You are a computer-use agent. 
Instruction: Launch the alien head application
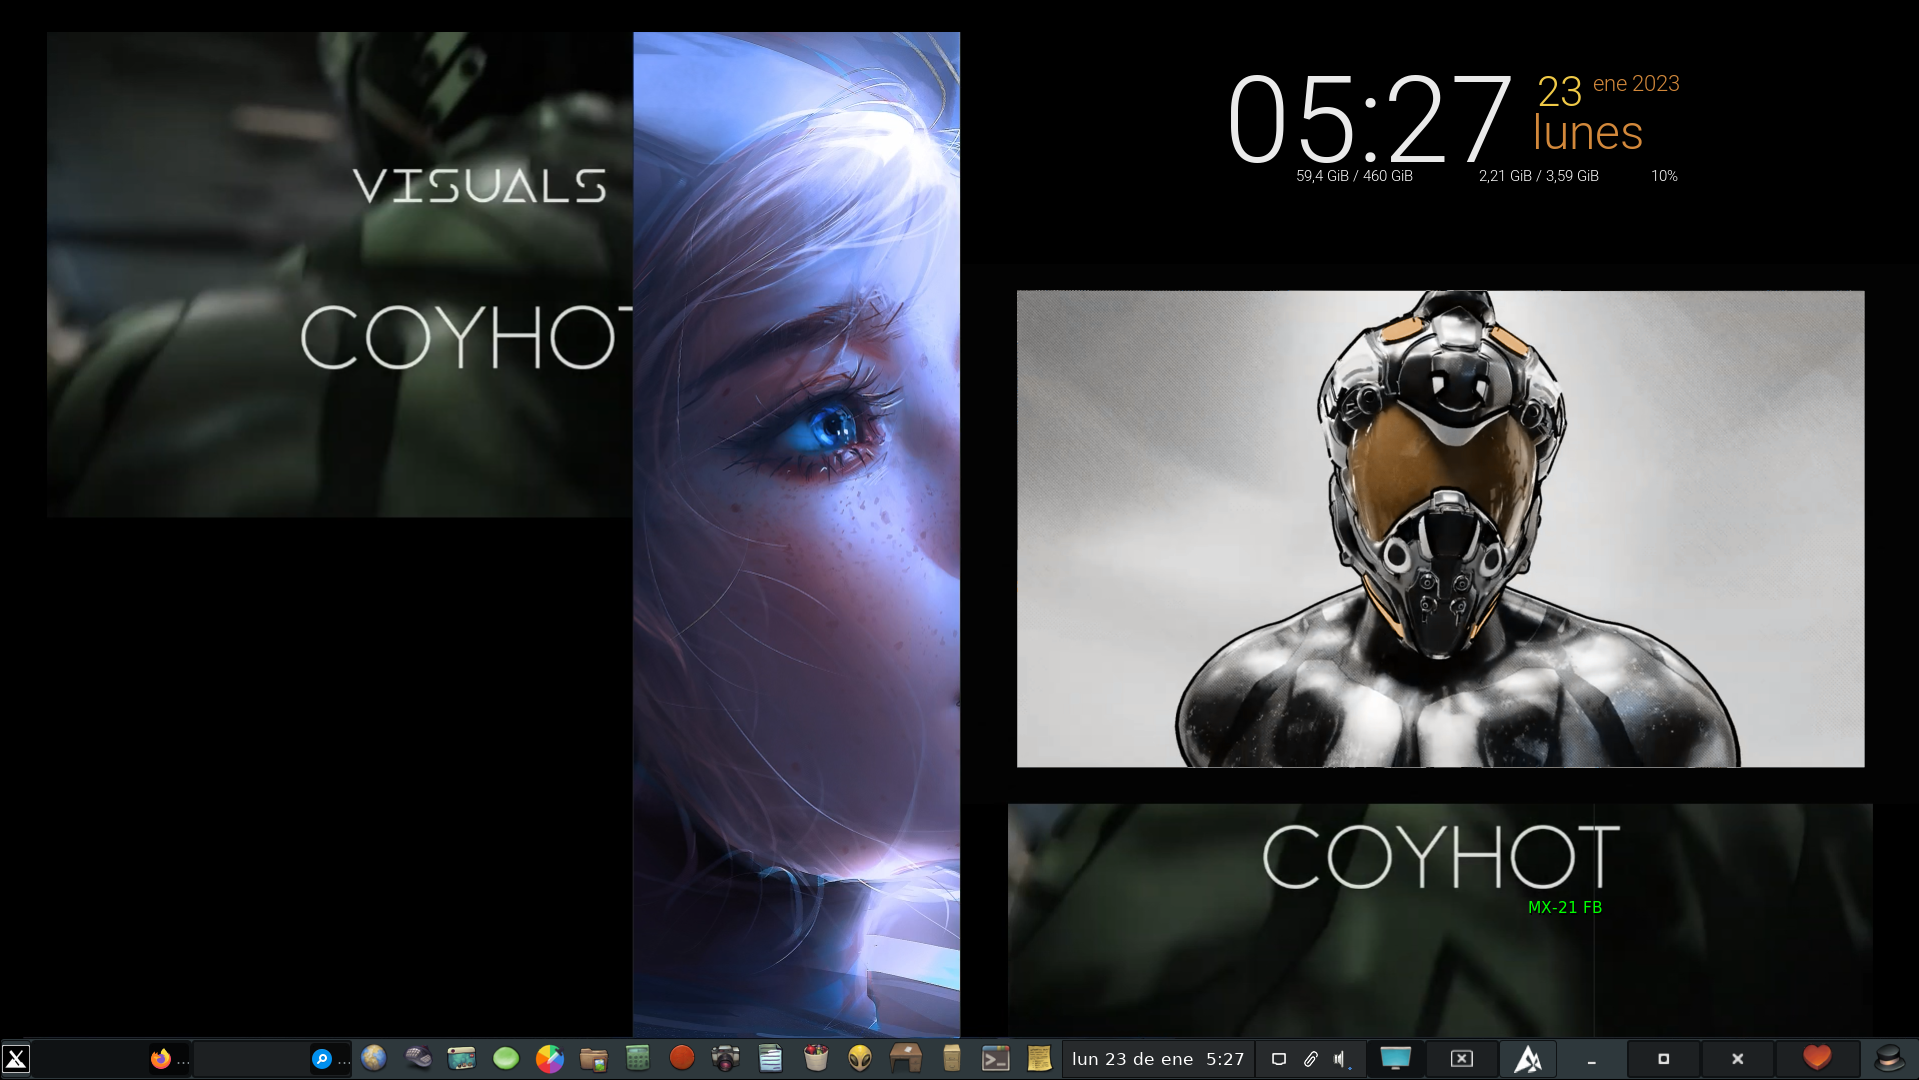860,1058
